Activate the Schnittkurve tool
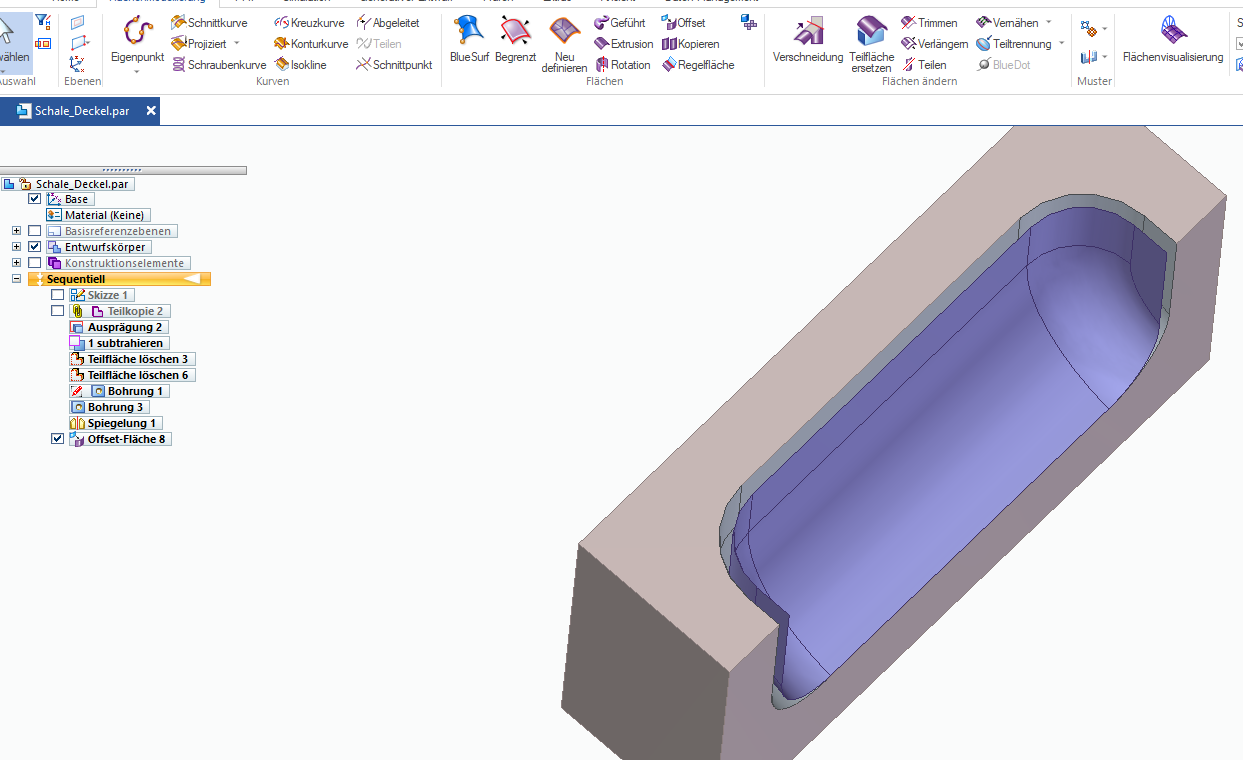Image resolution: width=1243 pixels, height=760 pixels. click(x=209, y=23)
